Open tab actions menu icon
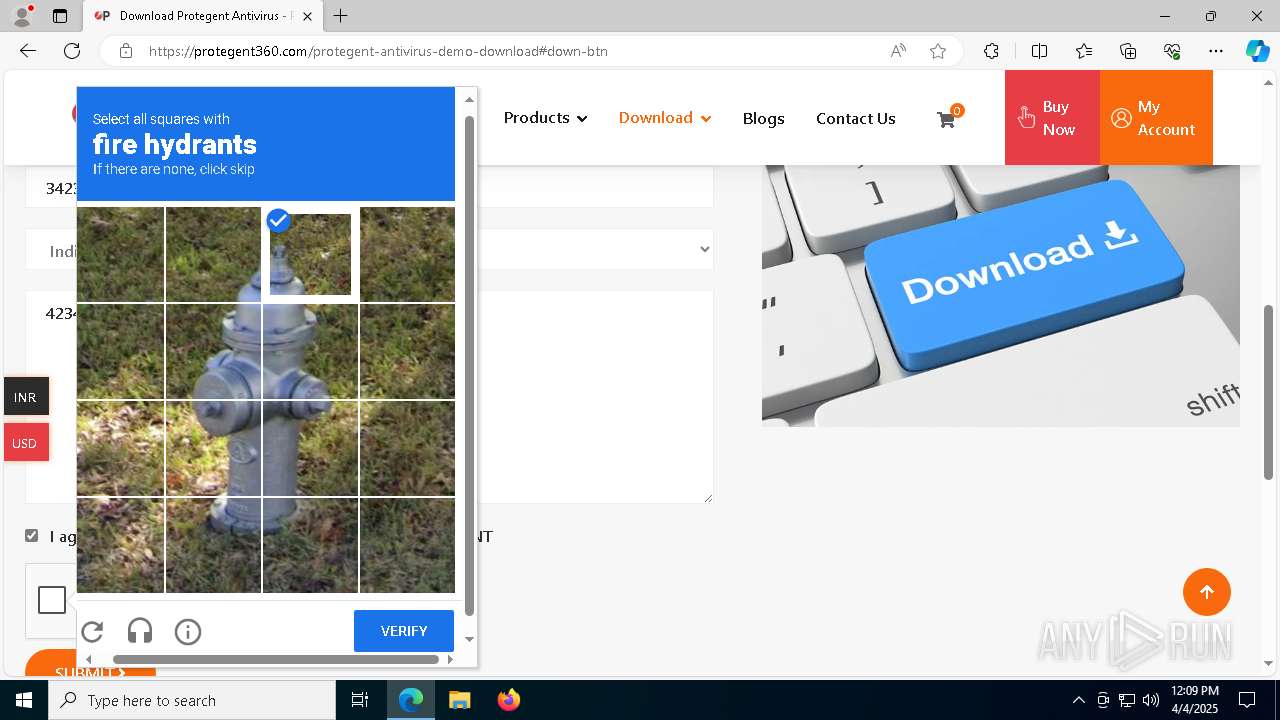This screenshot has width=1280, height=720. [60, 16]
